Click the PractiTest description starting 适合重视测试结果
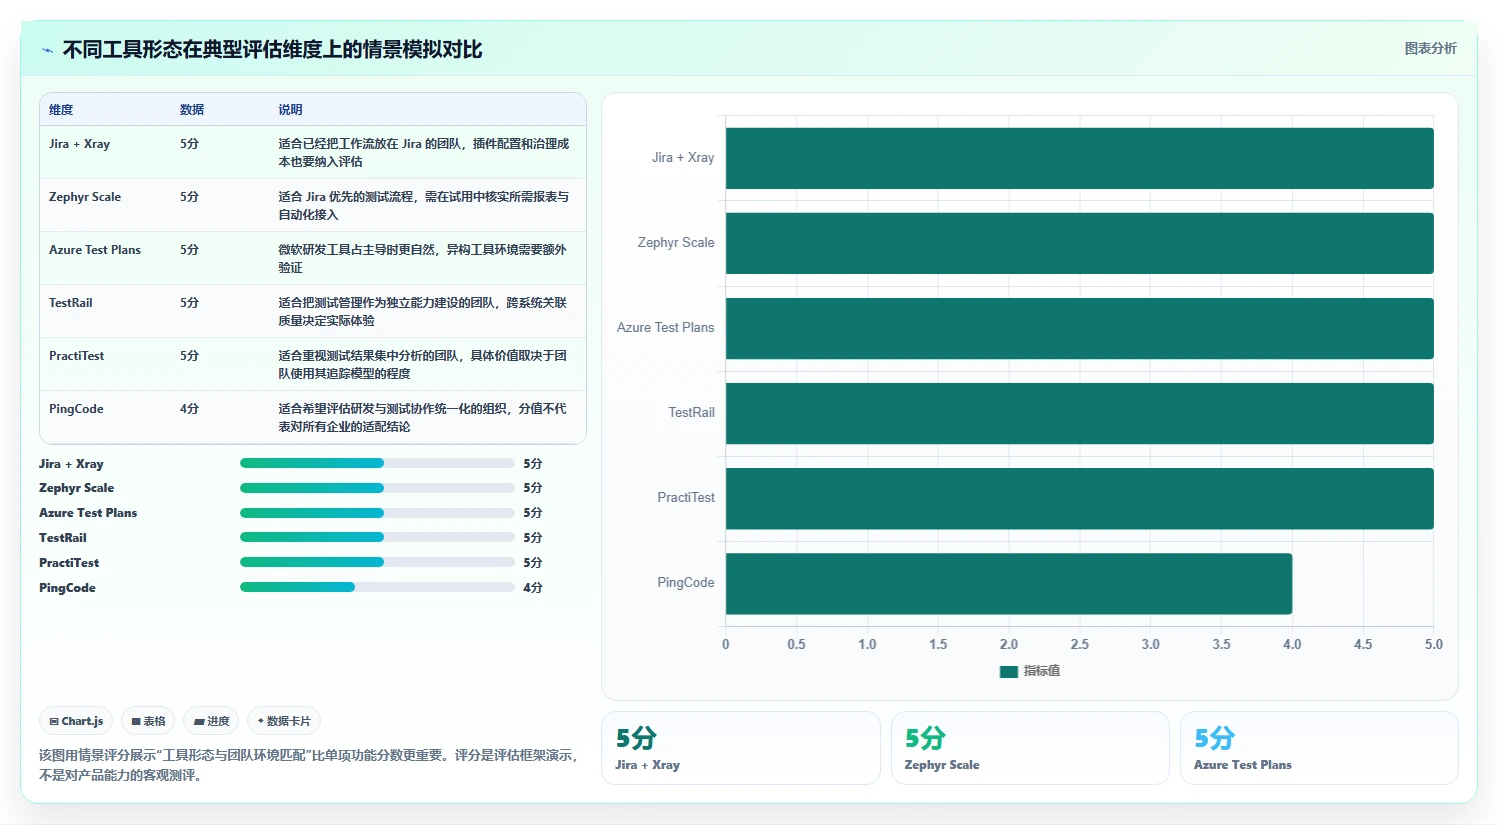Image resolution: width=1498 pixels, height=825 pixels. (424, 365)
